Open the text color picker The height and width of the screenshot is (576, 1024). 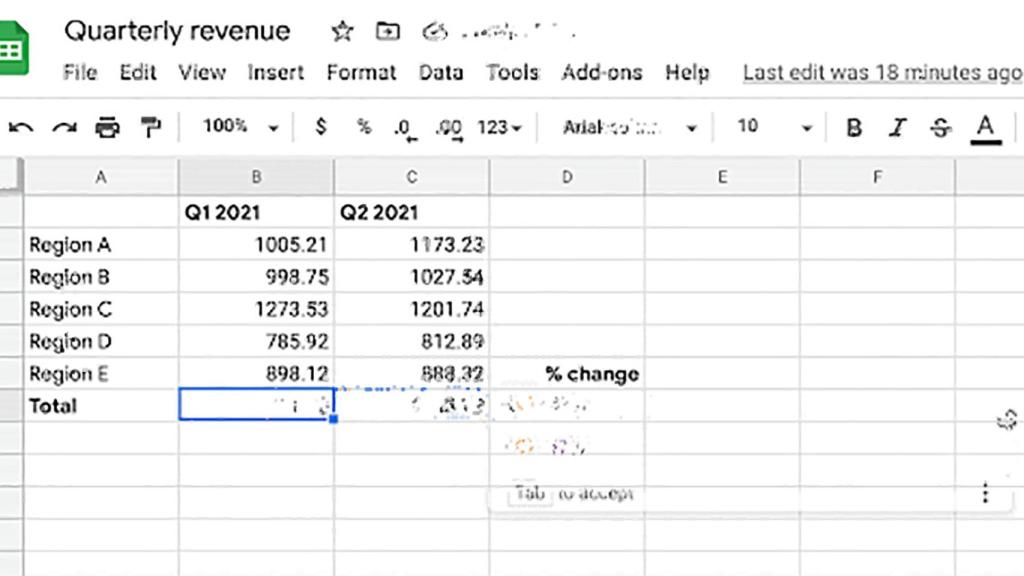pos(986,128)
